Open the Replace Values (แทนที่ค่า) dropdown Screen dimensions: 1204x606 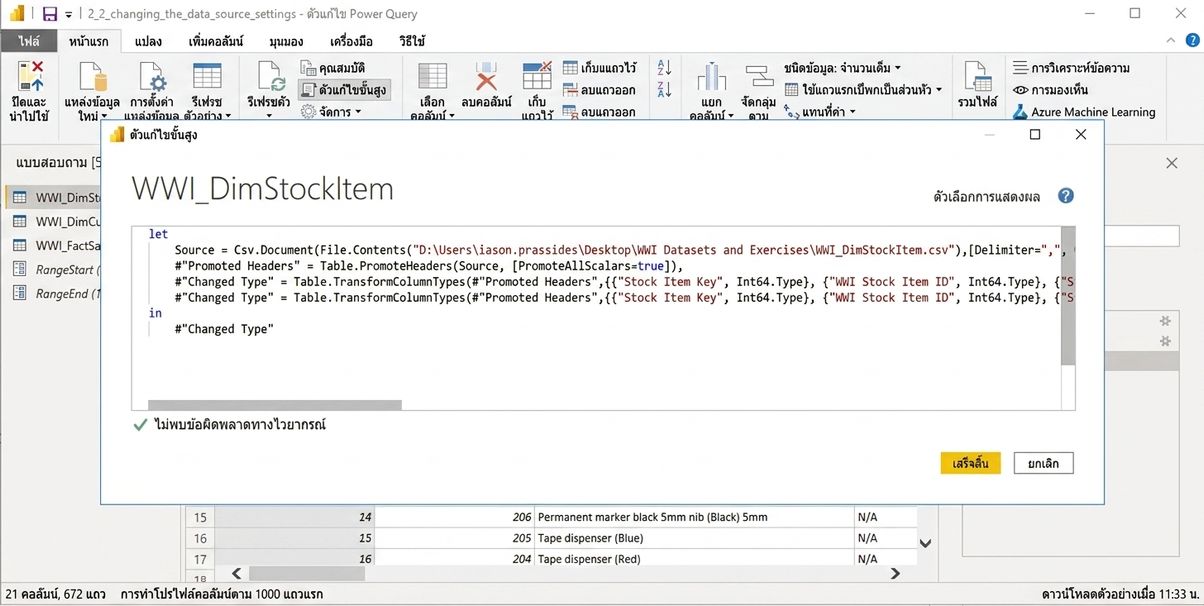[822, 111]
